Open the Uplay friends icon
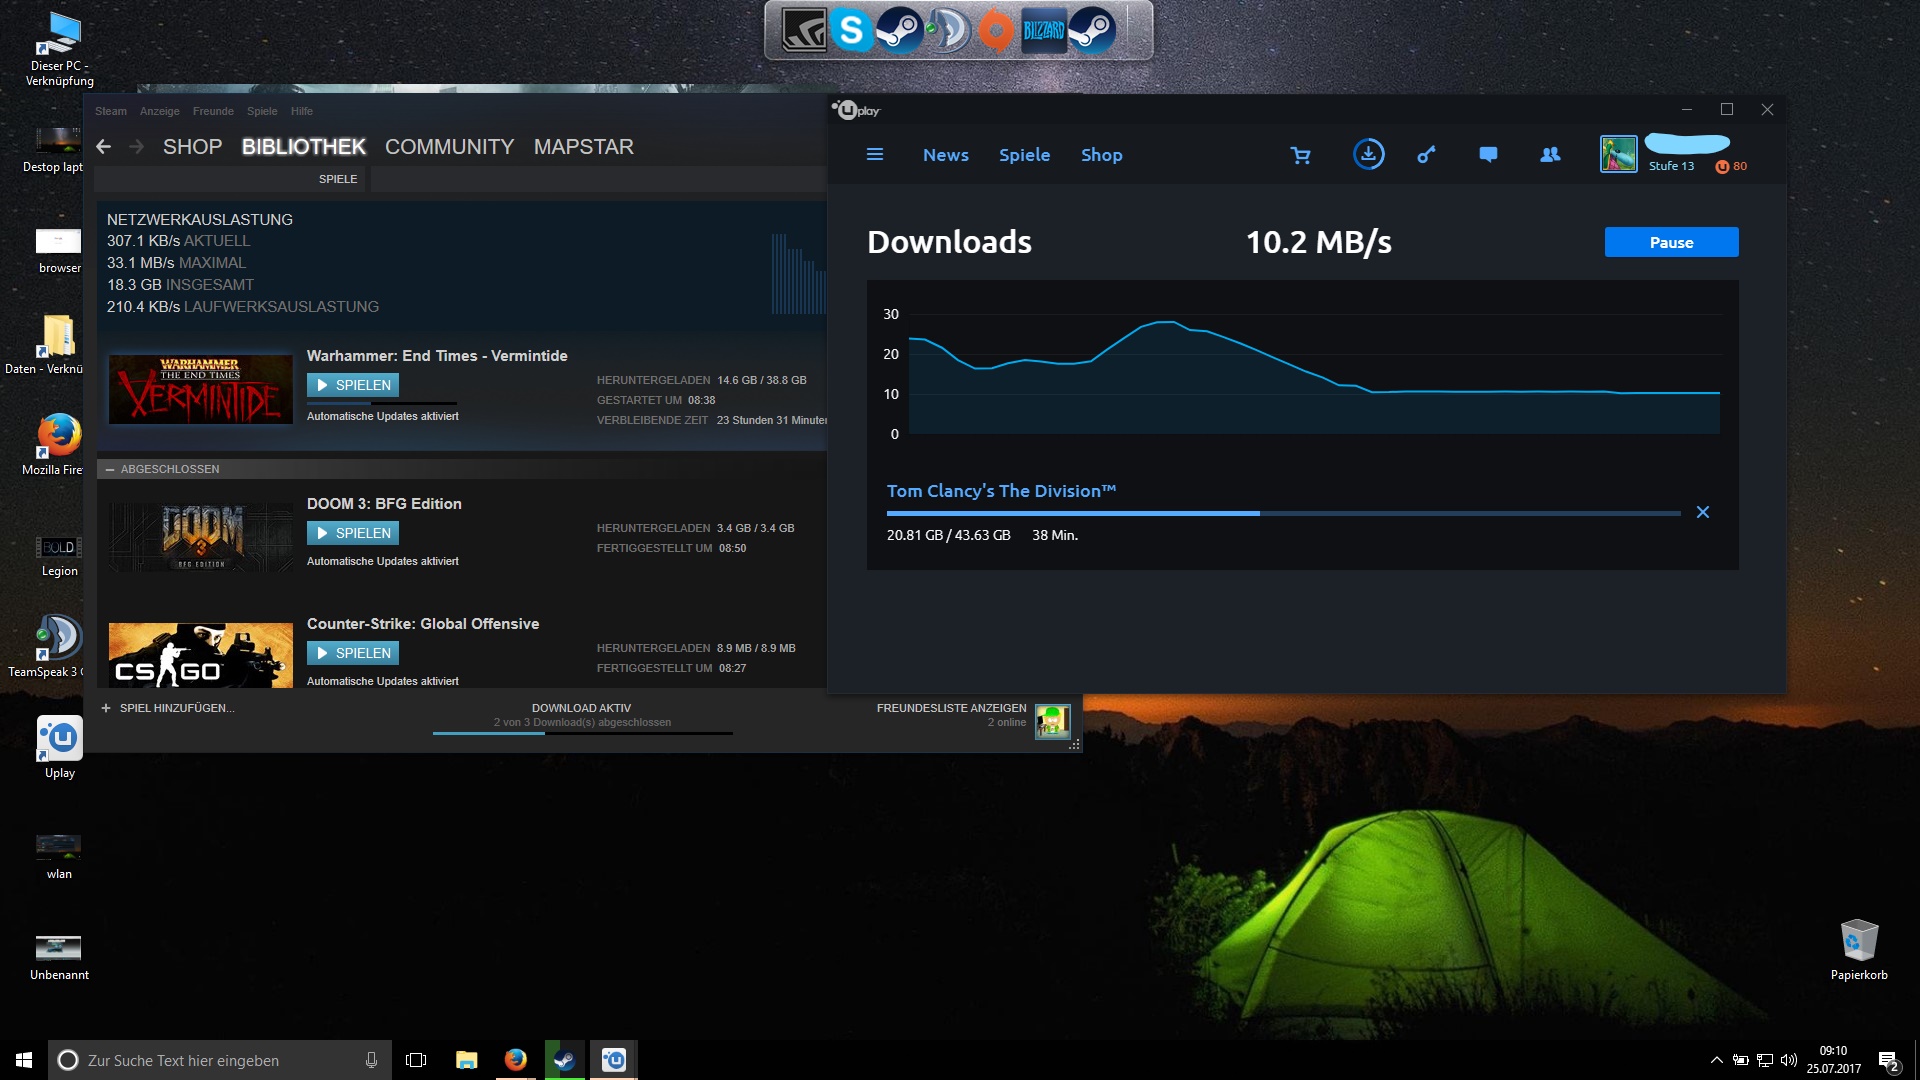Viewport: 1920px width, 1080px height. pos(1550,155)
